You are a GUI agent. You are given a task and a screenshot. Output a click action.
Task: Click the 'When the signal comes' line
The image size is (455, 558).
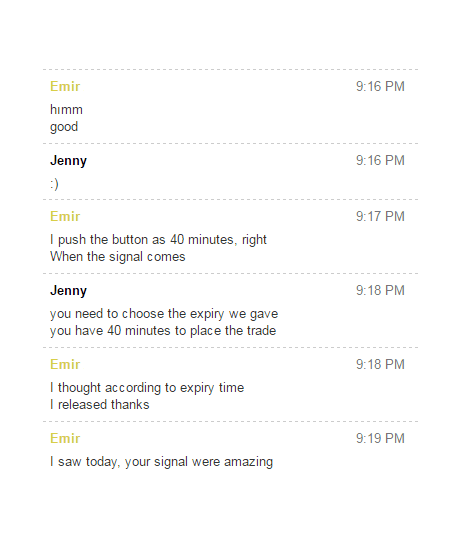point(118,257)
